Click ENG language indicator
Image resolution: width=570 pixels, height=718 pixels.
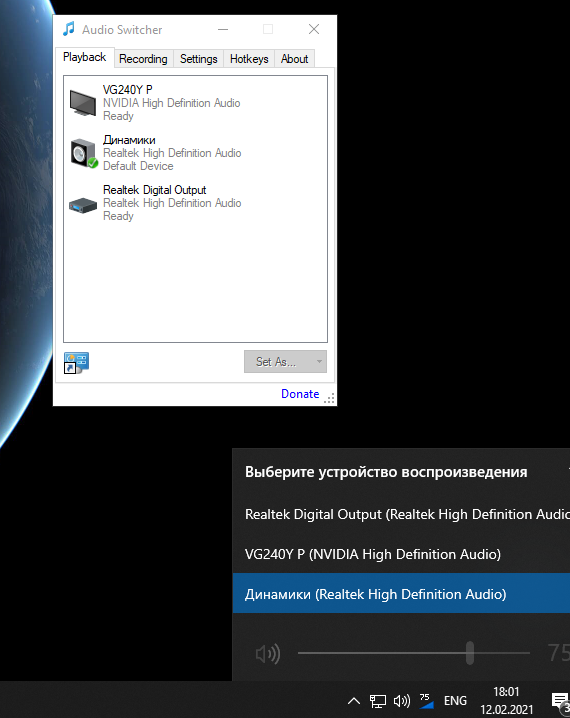[x=455, y=701]
